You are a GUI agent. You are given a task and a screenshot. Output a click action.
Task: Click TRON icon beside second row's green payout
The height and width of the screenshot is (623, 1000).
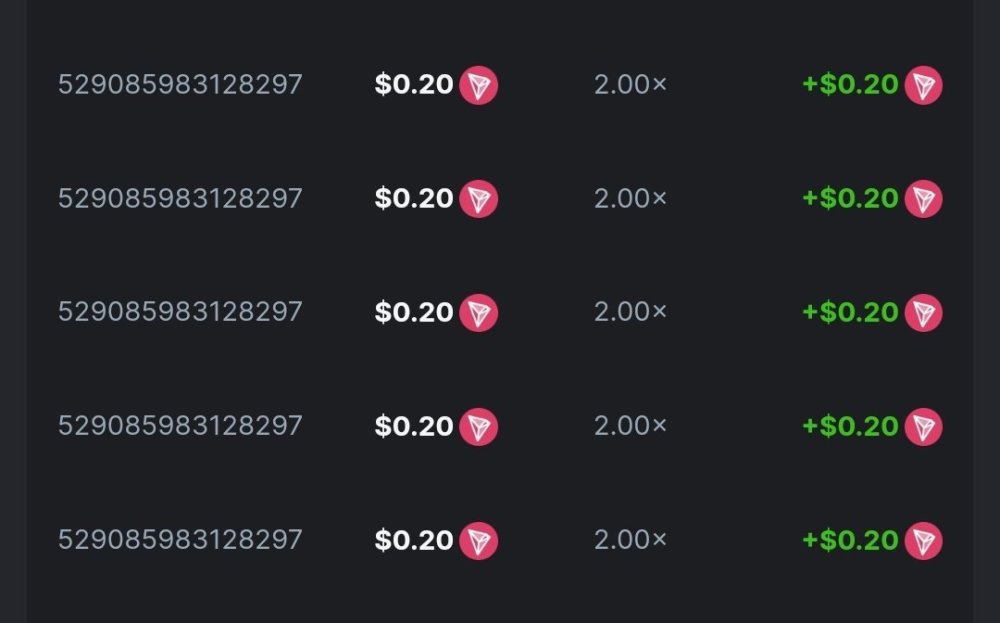point(923,199)
